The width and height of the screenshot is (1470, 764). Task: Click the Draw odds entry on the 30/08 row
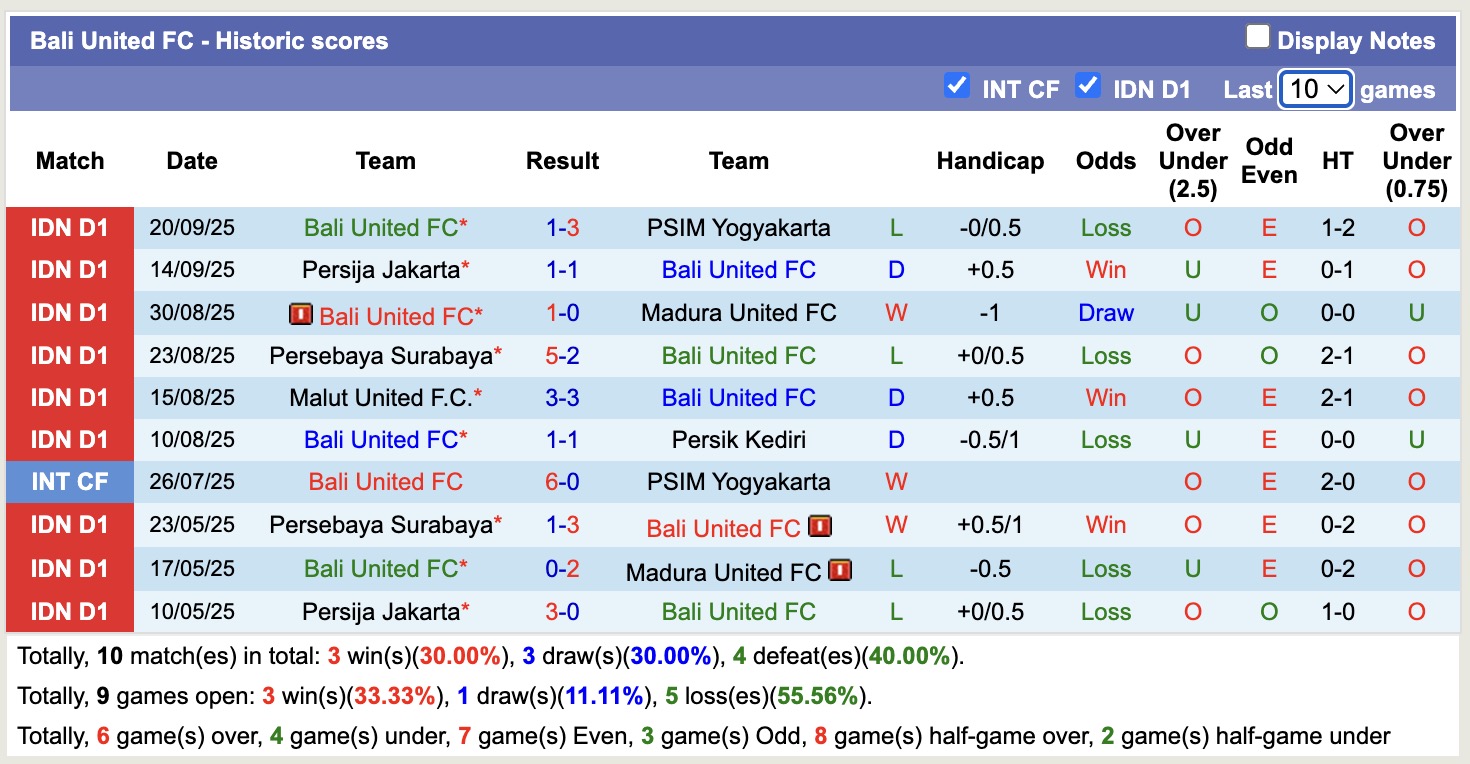(x=1106, y=312)
